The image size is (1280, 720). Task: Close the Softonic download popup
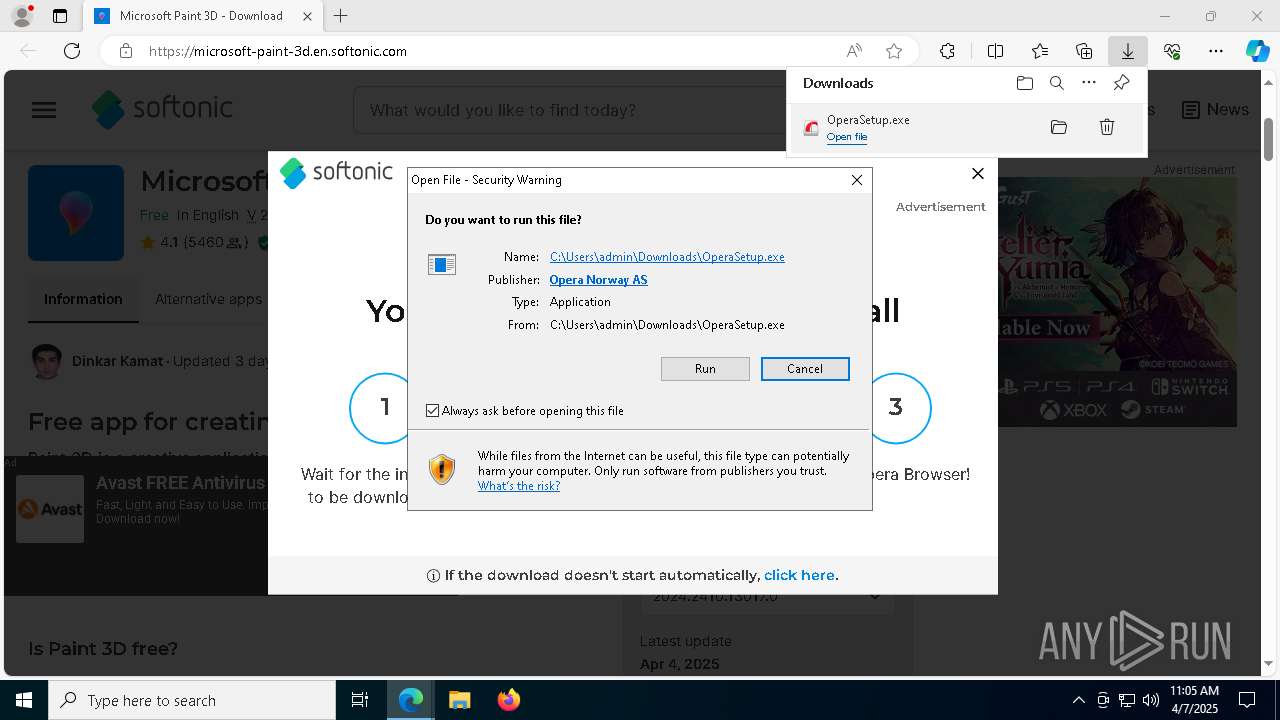978,173
